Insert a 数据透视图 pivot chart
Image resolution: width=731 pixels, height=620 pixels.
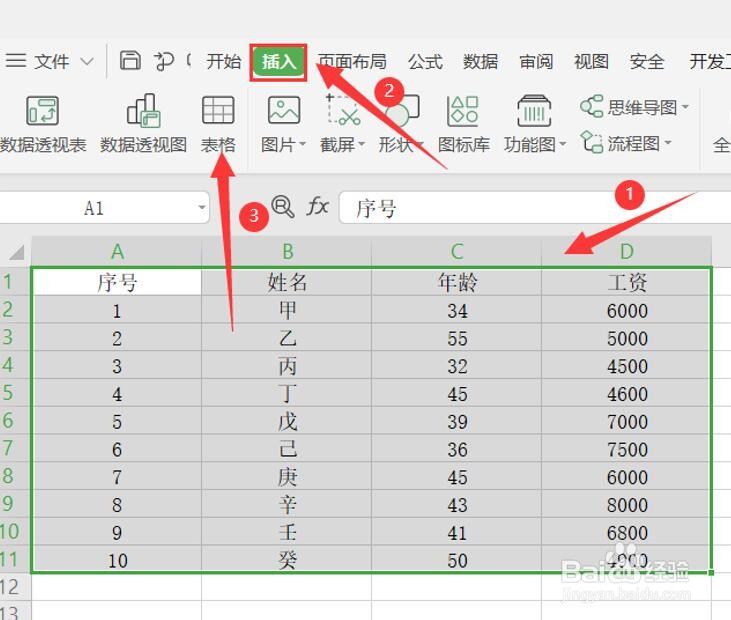[144, 124]
